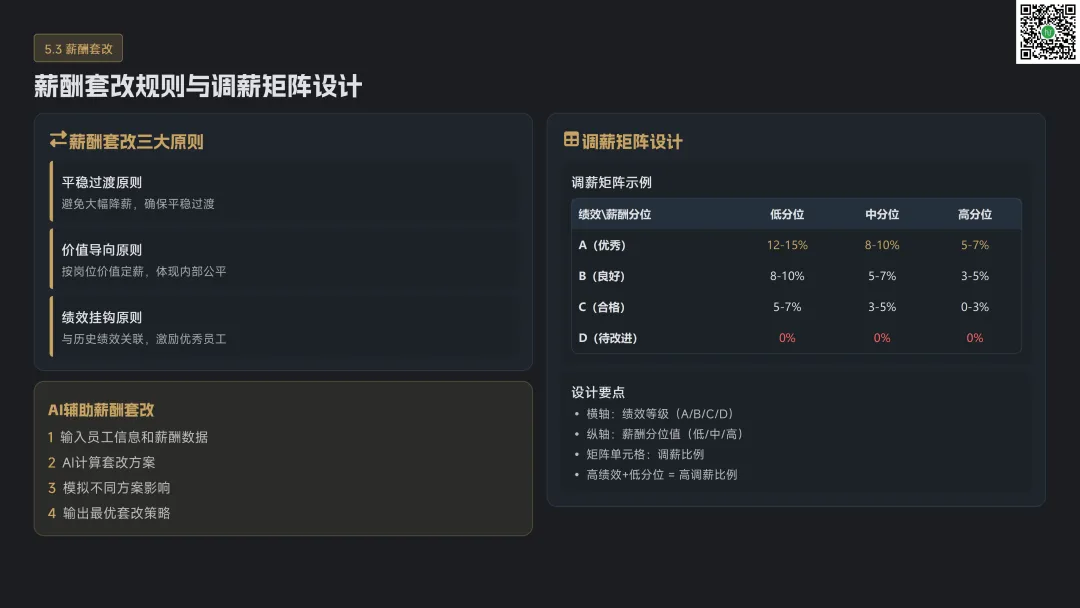
Task: Click the 中分位 column header
Action: [882, 215]
